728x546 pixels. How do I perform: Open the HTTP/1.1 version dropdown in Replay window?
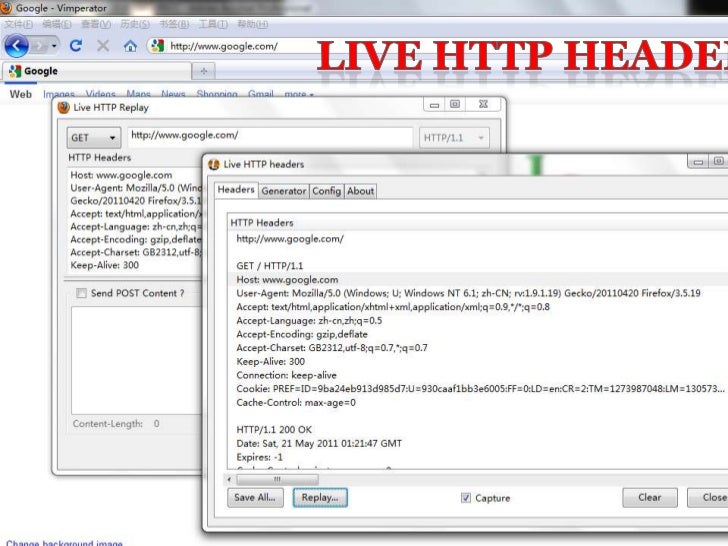point(454,138)
